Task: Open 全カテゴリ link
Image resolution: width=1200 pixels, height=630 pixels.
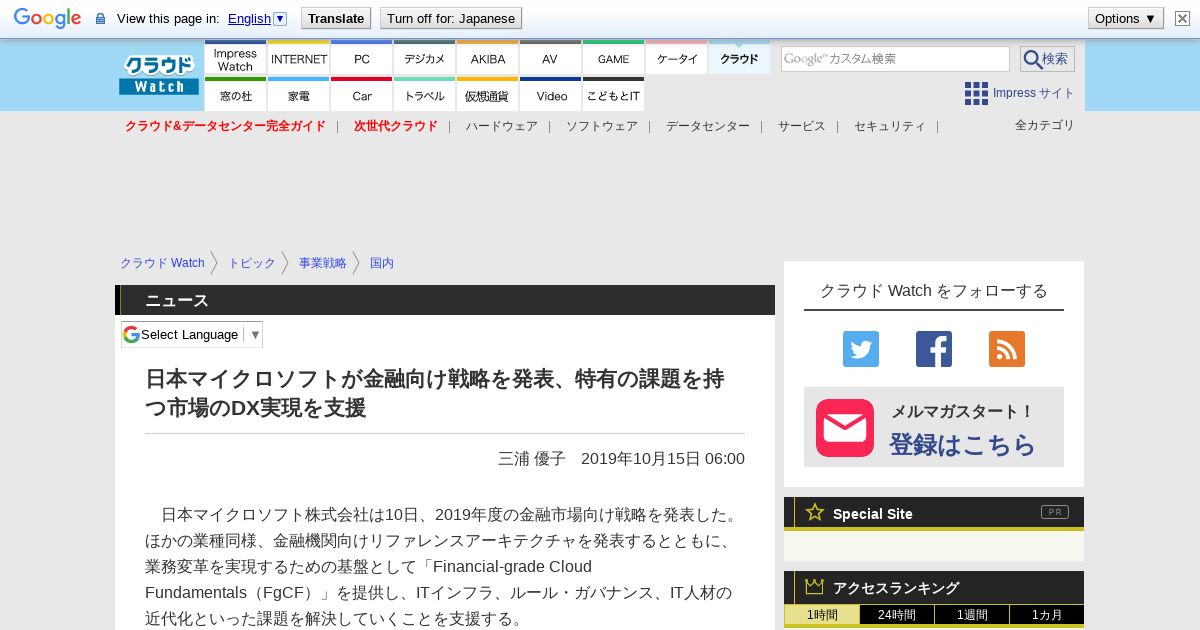Action: coord(1044,125)
